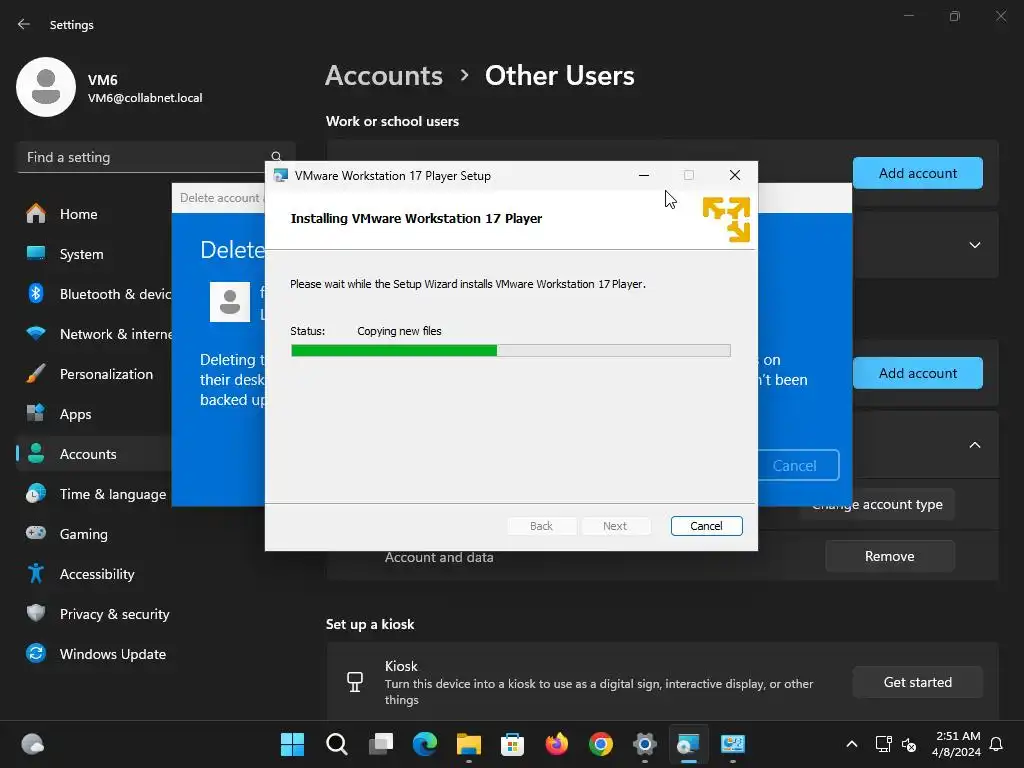This screenshot has width=1024, height=768.
Task: Open the notifications bell
Action: [996, 744]
